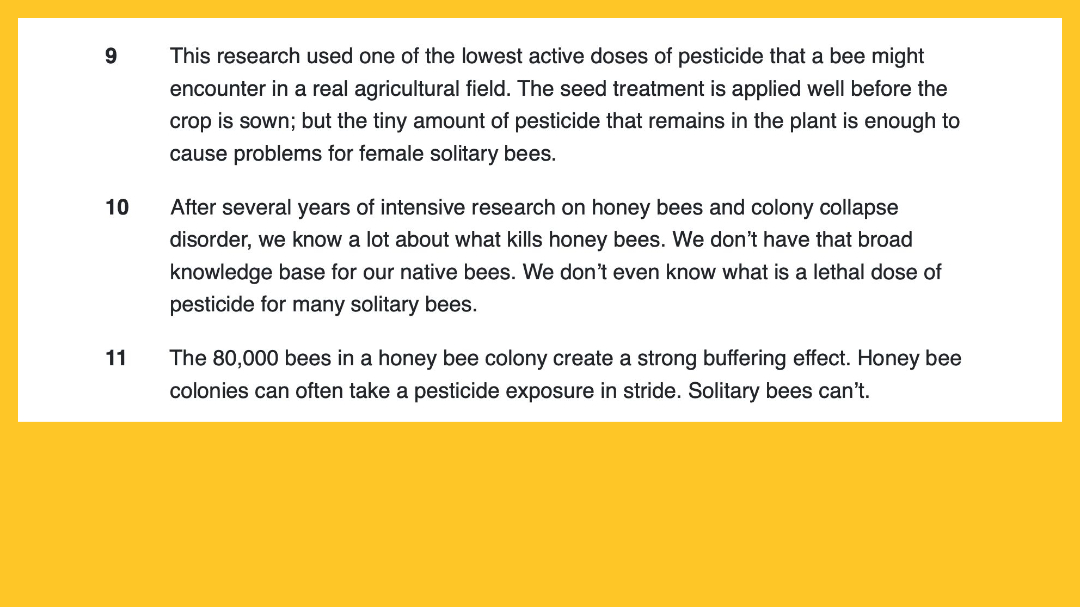1080x607 pixels.
Task: Click paragraph number 11
Action: click(116, 358)
